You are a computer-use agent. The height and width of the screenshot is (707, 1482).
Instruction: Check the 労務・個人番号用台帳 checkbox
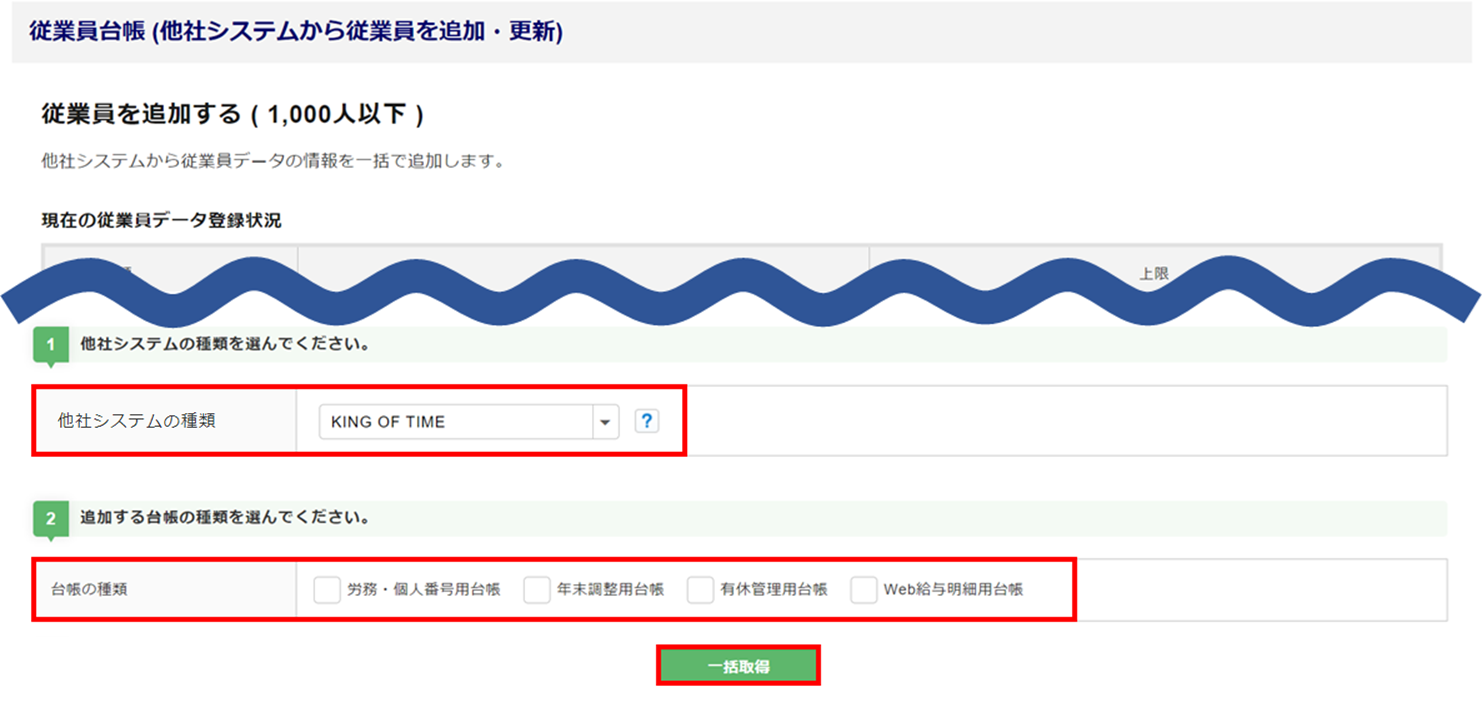pos(327,590)
